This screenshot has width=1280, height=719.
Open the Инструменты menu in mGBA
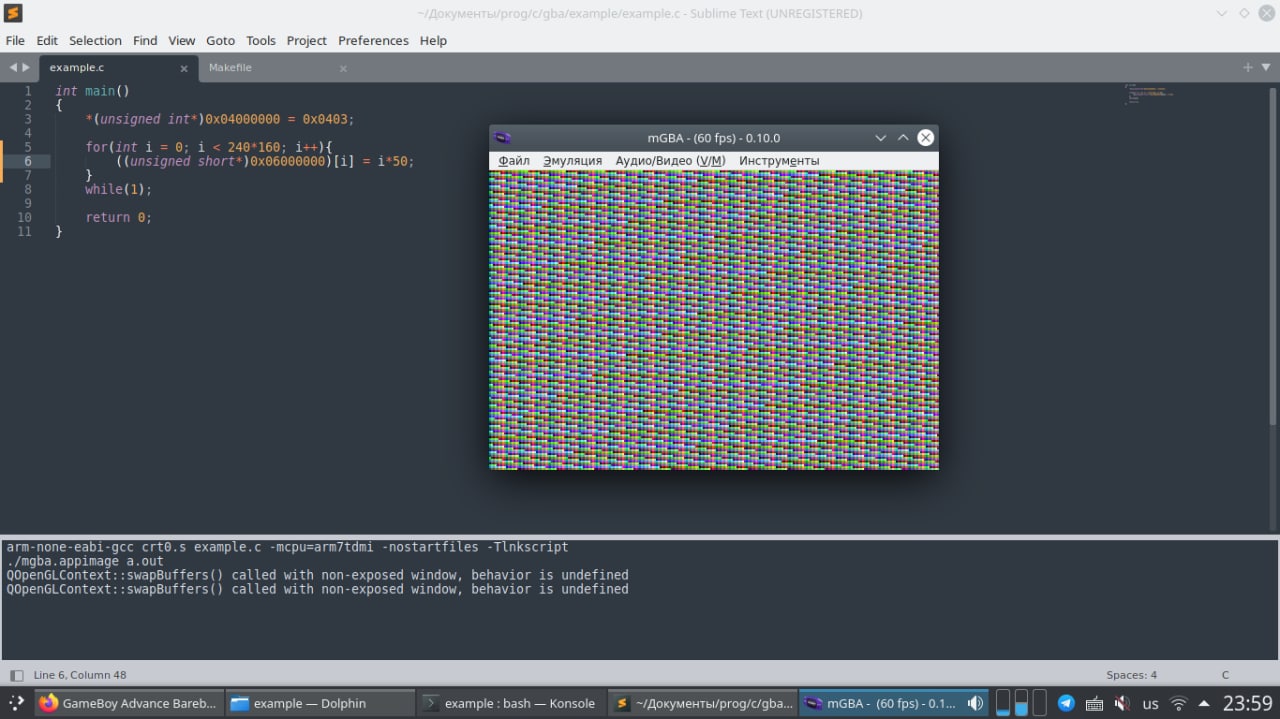[x=779, y=160]
